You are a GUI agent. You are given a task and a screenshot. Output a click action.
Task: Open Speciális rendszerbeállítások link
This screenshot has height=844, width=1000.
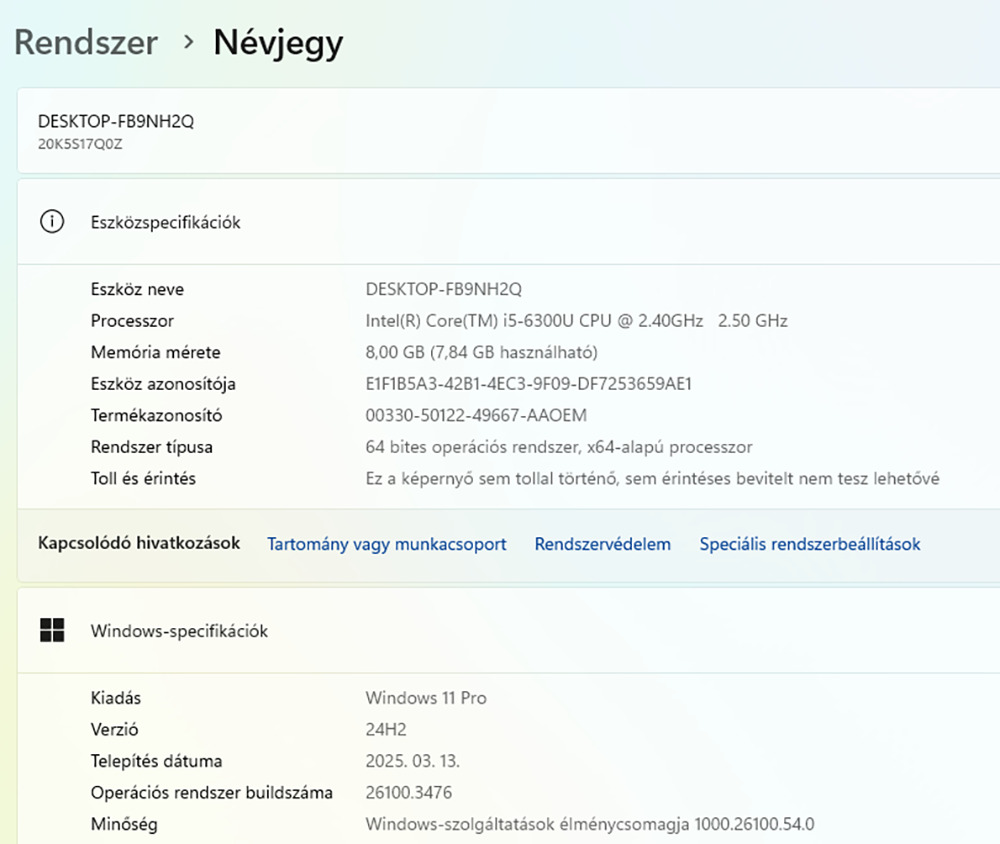pos(810,544)
